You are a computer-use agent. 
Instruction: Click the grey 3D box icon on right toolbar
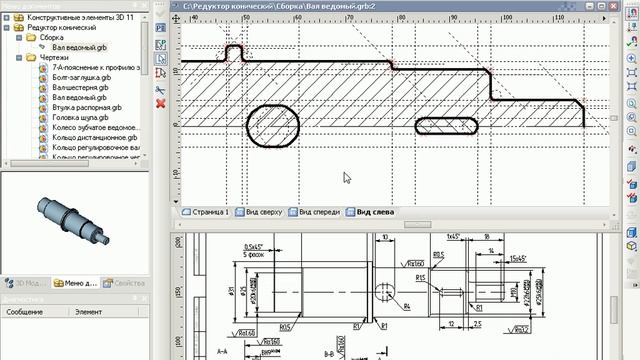[x=632, y=166]
